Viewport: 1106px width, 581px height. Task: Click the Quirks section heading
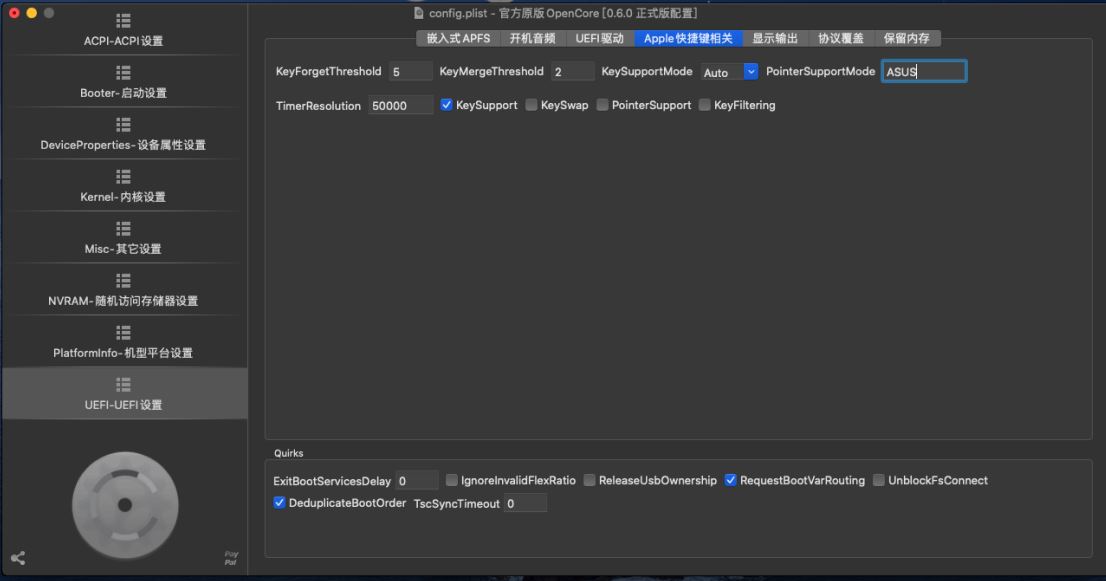tap(288, 453)
